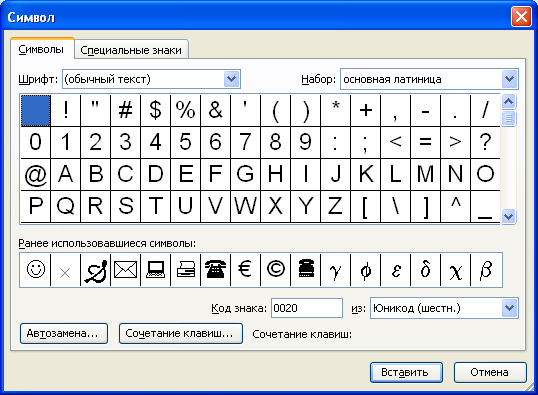Select the digit 0 cell

pyautogui.click(x=36, y=142)
